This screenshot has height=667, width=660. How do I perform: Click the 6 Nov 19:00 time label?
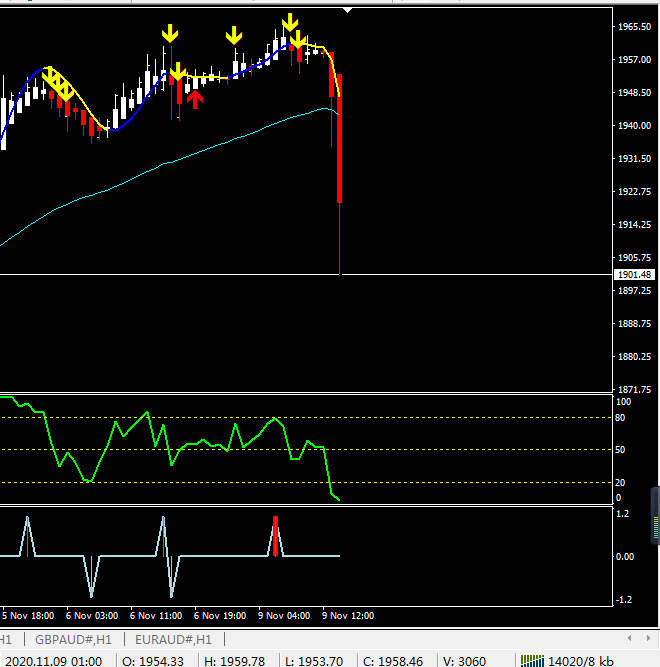(220, 616)
